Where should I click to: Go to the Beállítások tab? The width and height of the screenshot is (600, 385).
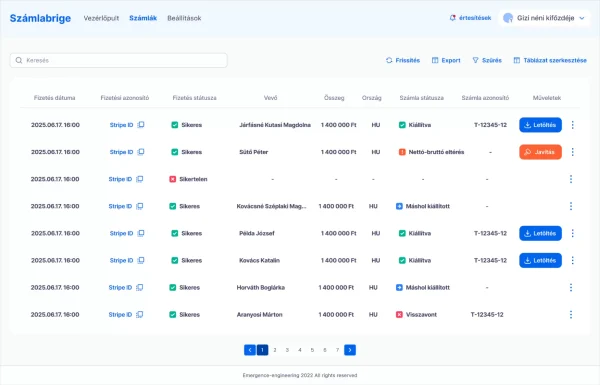(x=184, y=18)
